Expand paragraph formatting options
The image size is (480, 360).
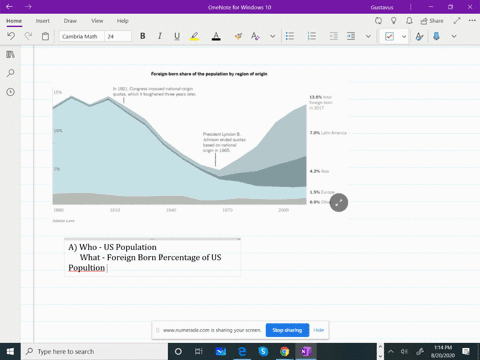368,36
